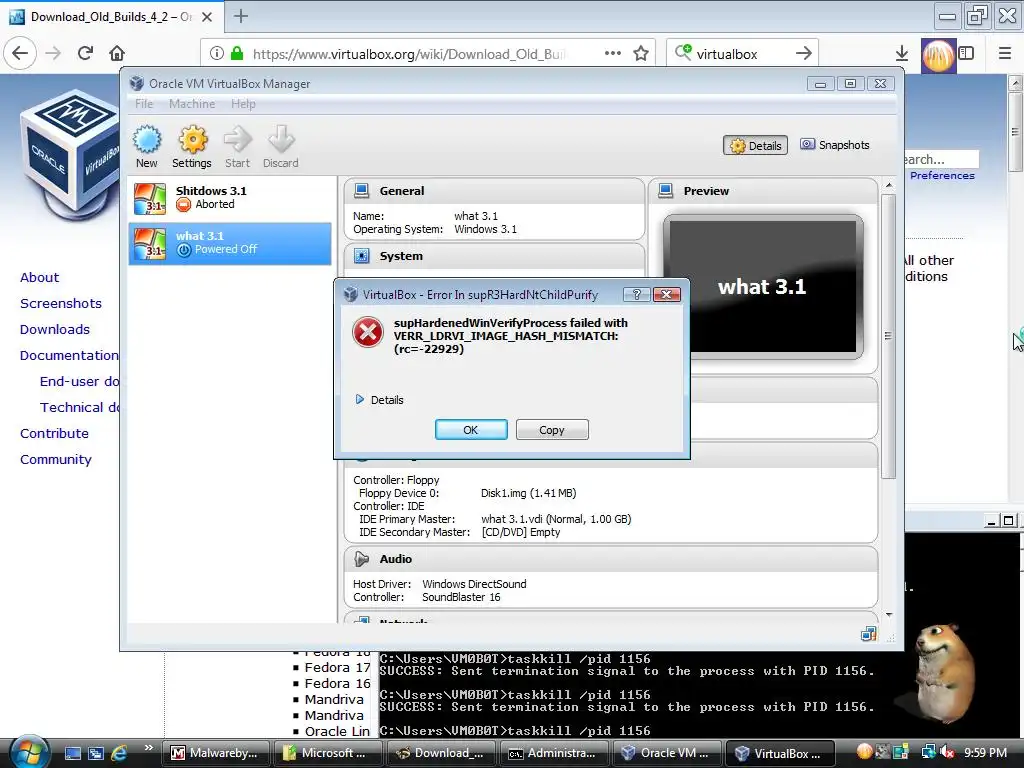
Task: Switch to Details view button
Action: pyautogui.click(x=756, y=145)
